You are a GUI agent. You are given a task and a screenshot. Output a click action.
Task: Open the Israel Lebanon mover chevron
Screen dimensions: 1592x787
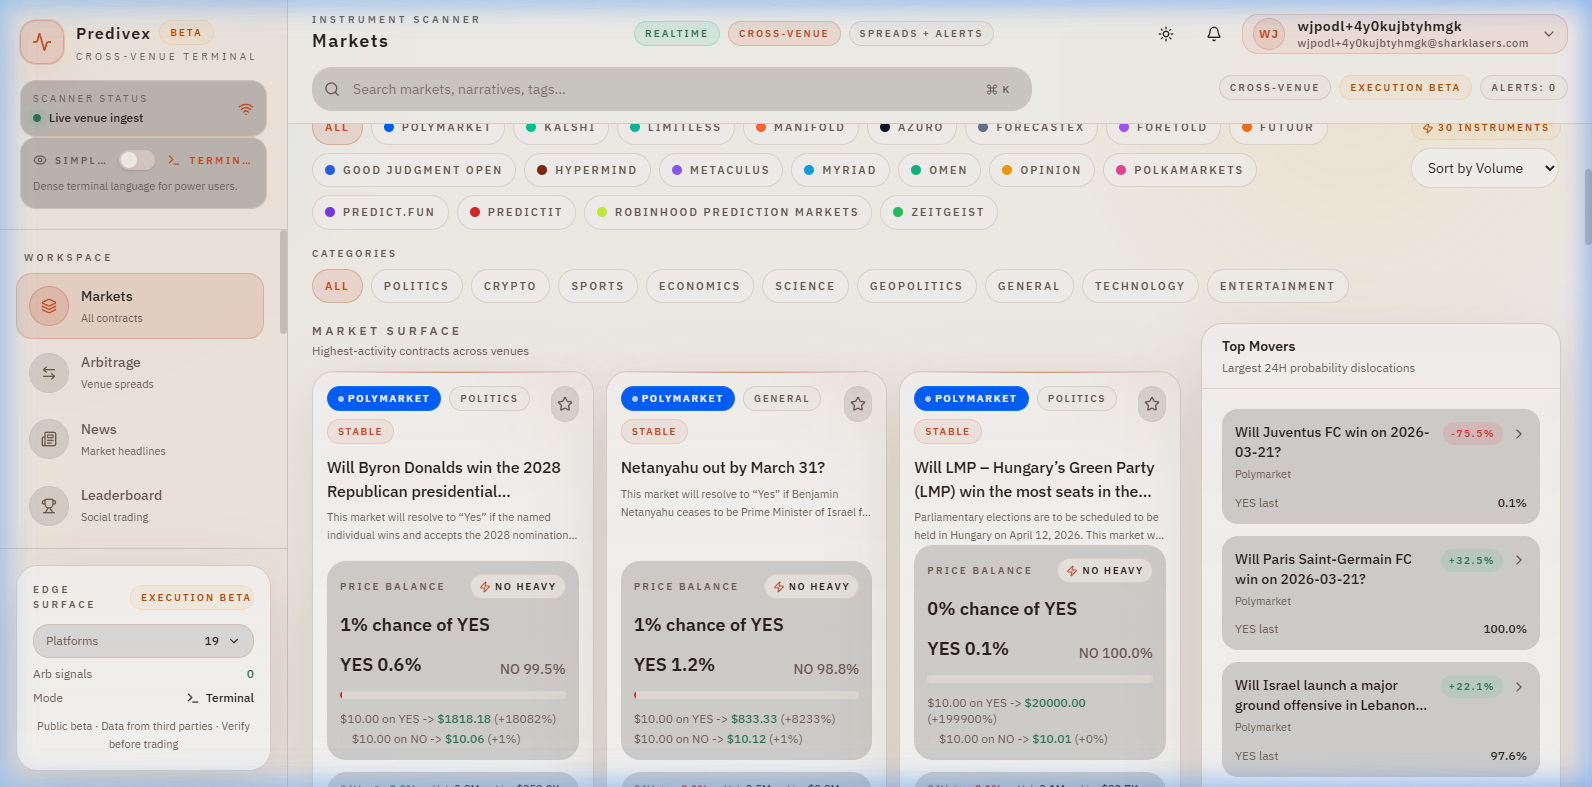(x=1519, y=687)
